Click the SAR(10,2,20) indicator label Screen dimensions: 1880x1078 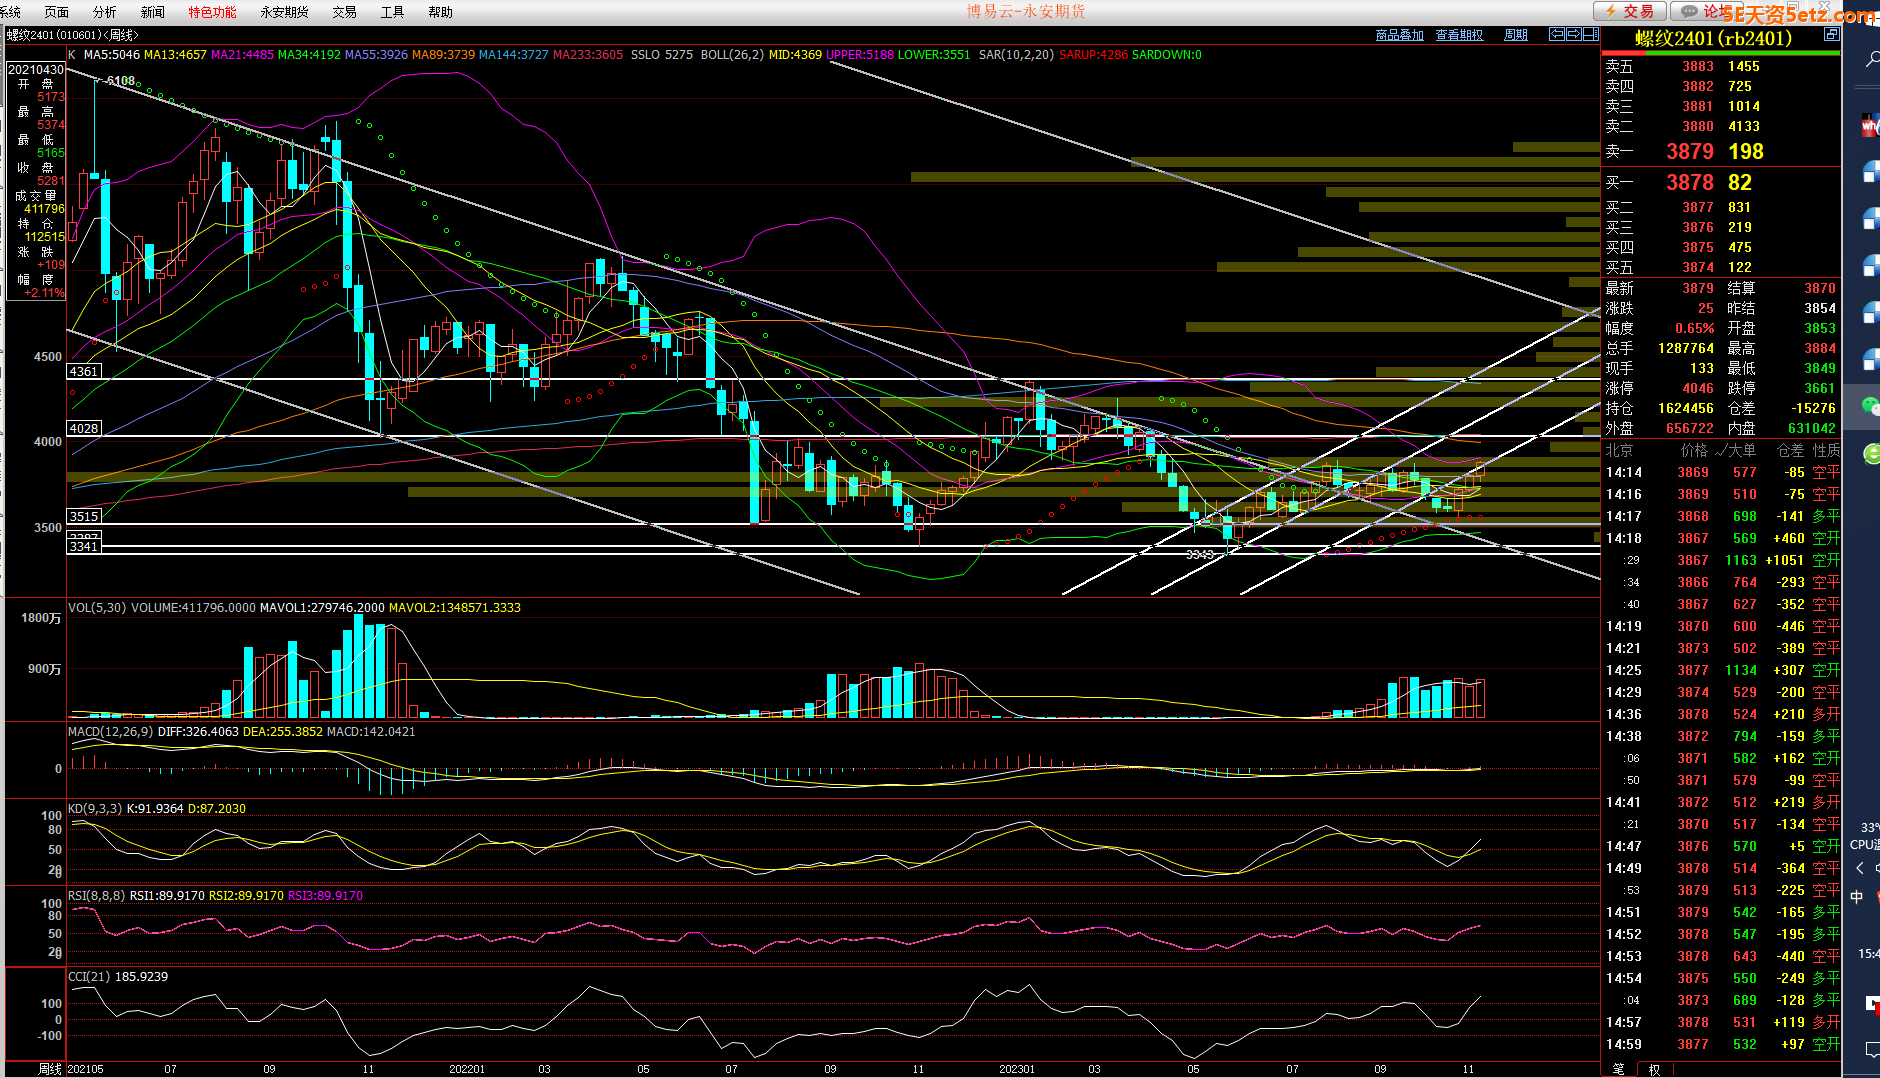(1016, 55)
